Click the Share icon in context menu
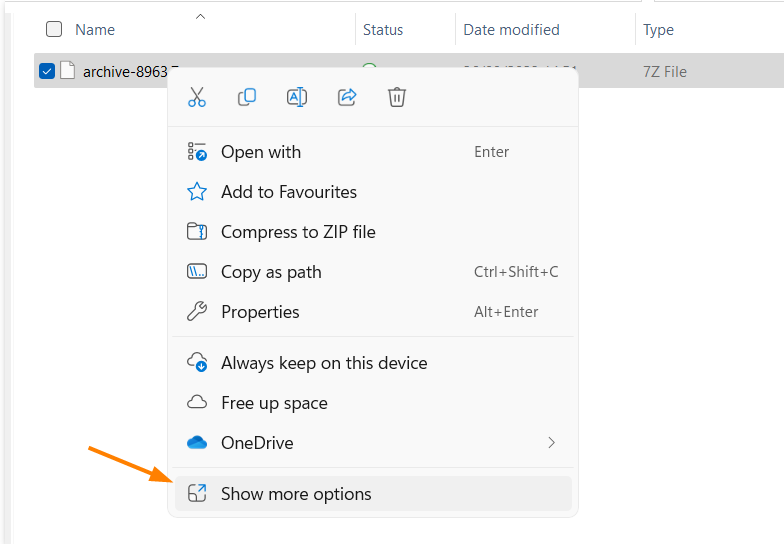 [x=347, y=97]
